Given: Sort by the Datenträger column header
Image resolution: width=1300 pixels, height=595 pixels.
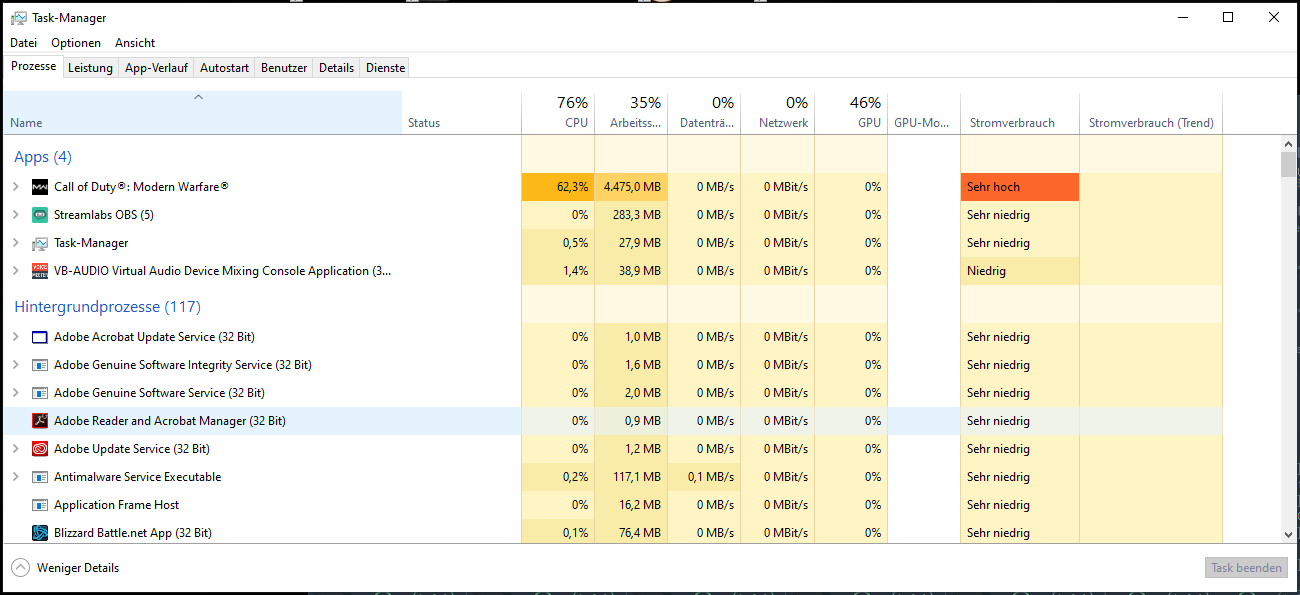Looking at the screenshot, I should click(x=704, y=112).
